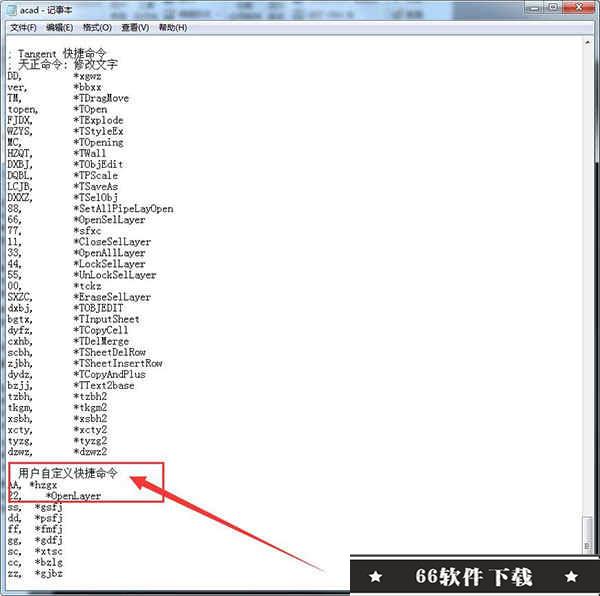This screenshot has height=596, width=600.
Task: Click the text *TPScale
Action: 96,176
